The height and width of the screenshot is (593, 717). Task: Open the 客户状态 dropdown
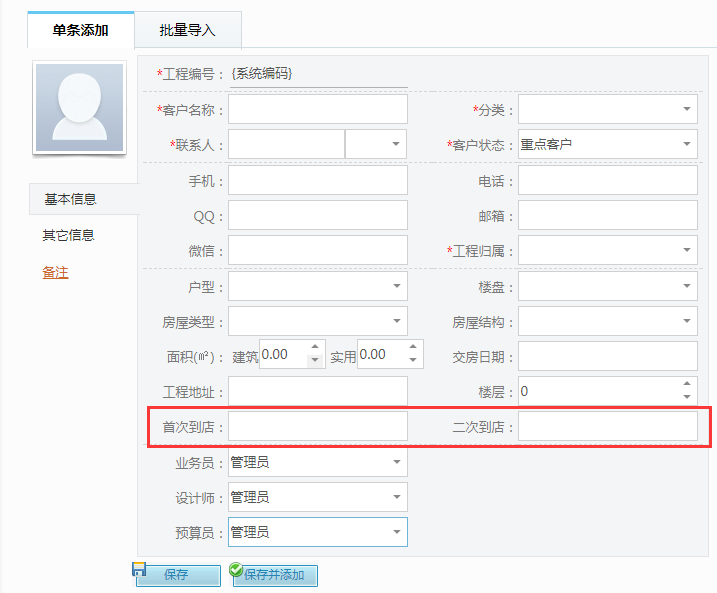click(x=687, y=144)
